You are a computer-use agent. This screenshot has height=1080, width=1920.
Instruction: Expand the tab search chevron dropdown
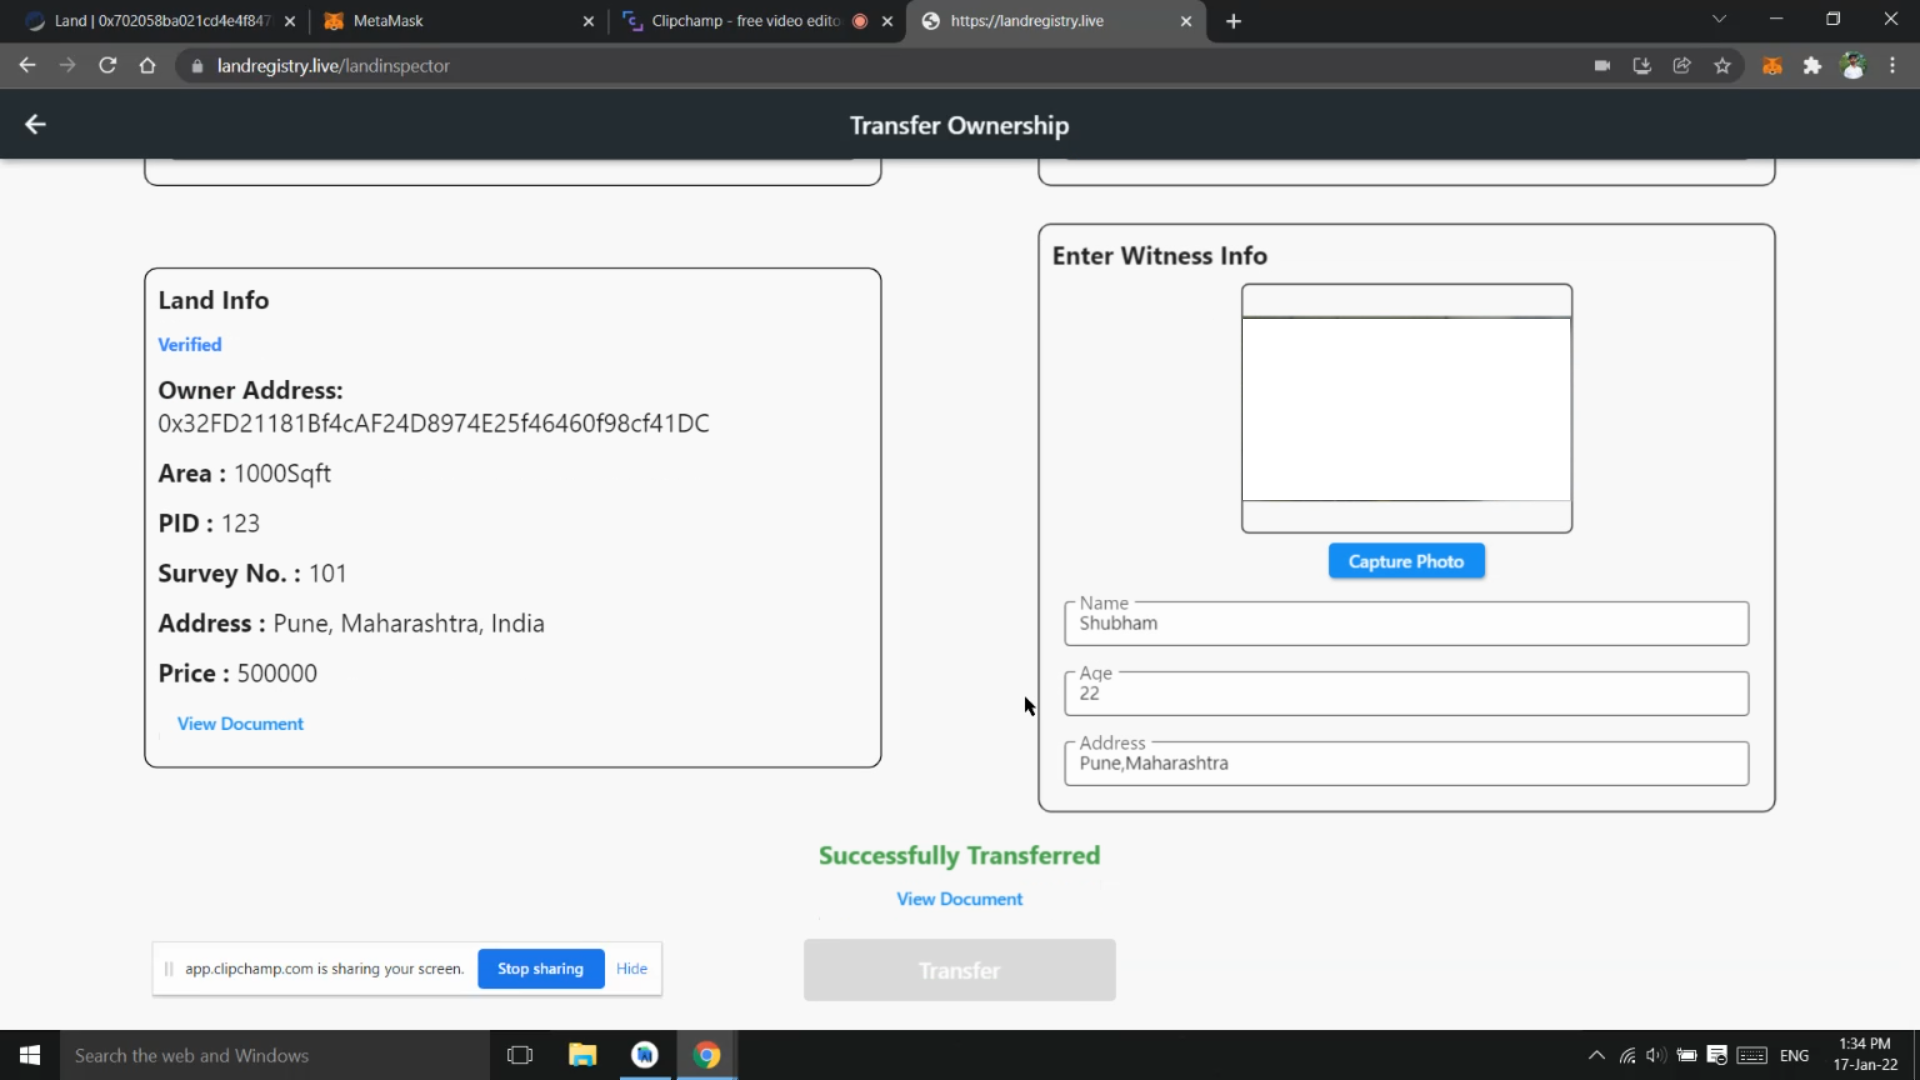click(x=1719, y=19)
